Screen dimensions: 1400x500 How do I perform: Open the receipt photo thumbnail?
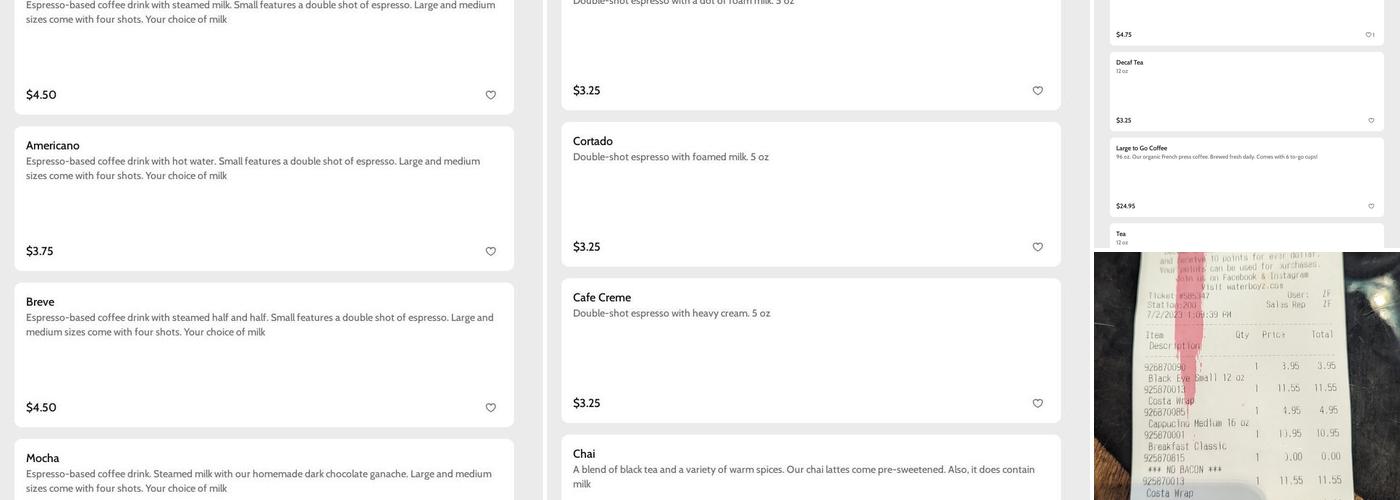click(1246, 376)
